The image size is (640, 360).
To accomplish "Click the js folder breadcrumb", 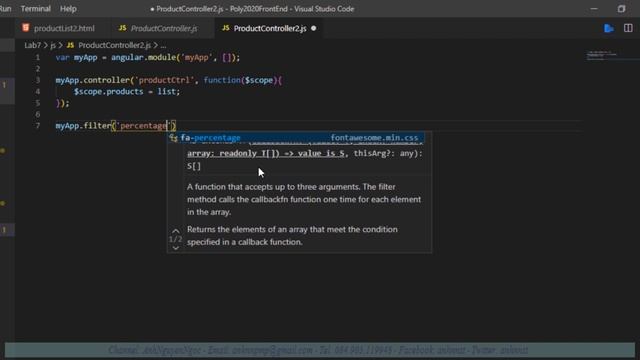I will click(x=53, y=45).
